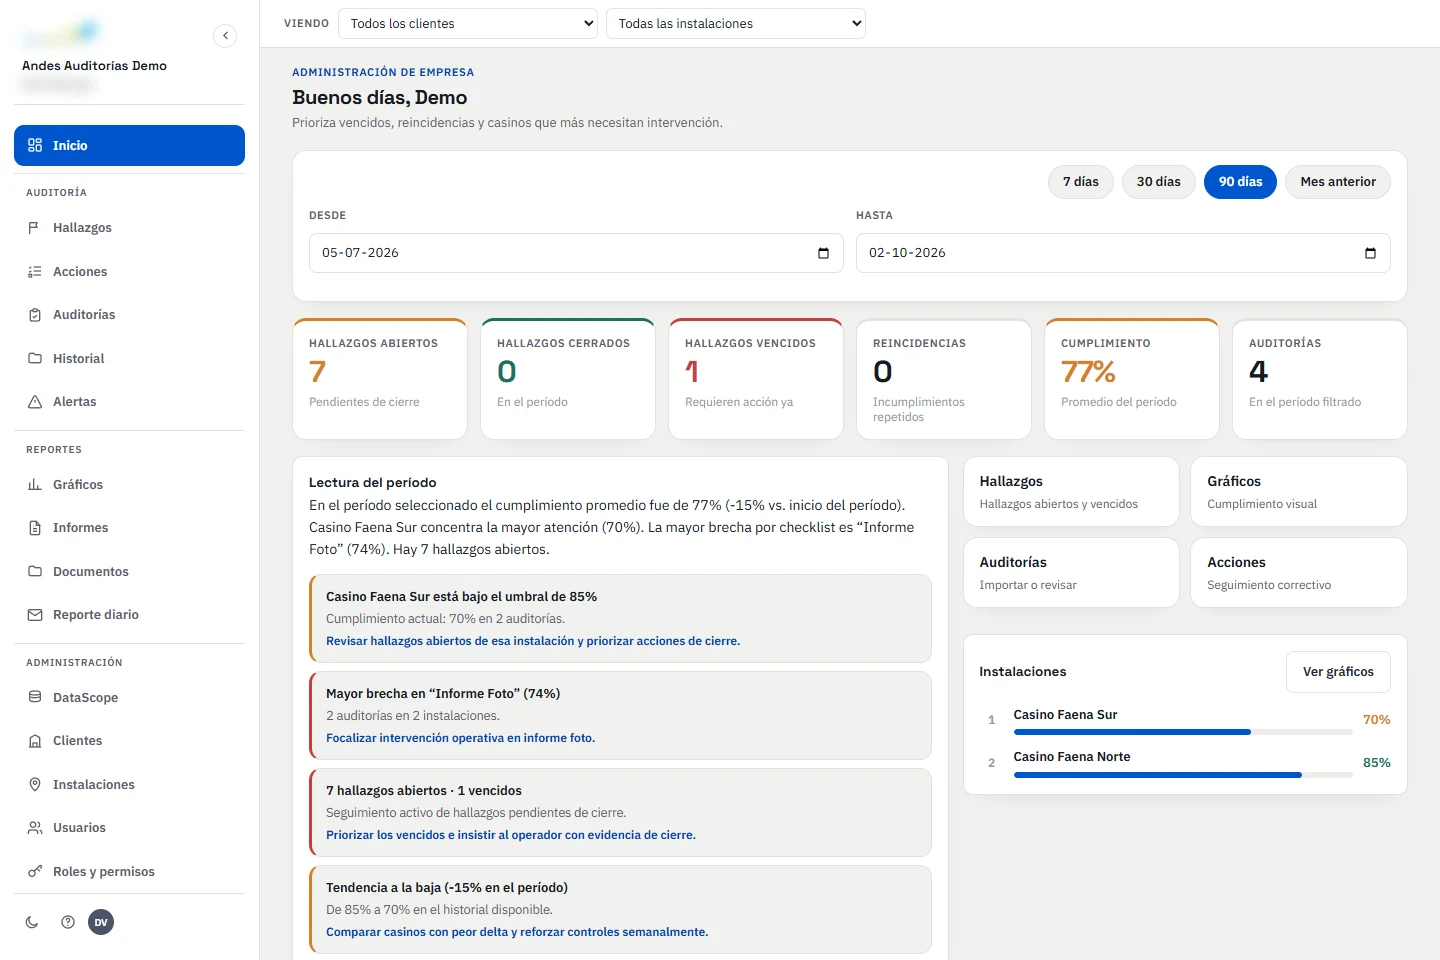Click the Documentos folder icon in sidebar

(35, 572)
